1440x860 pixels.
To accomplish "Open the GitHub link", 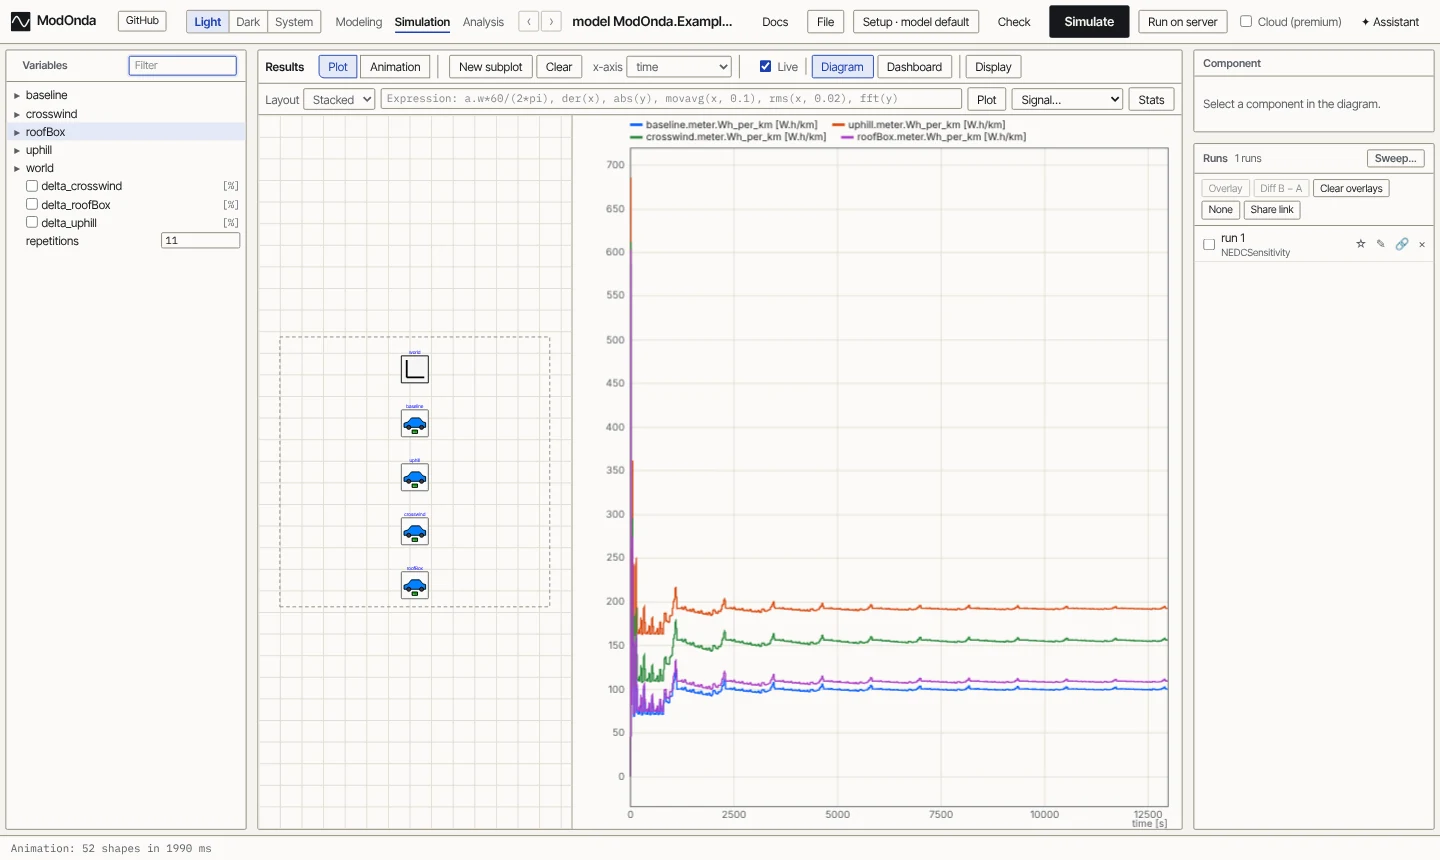I will click(x=142, y=21).
